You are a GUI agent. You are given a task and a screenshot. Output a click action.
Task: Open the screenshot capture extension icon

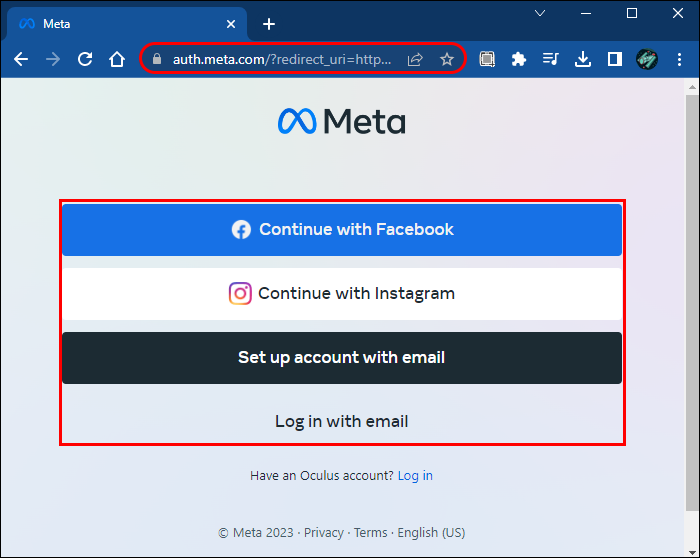(487, 59)
